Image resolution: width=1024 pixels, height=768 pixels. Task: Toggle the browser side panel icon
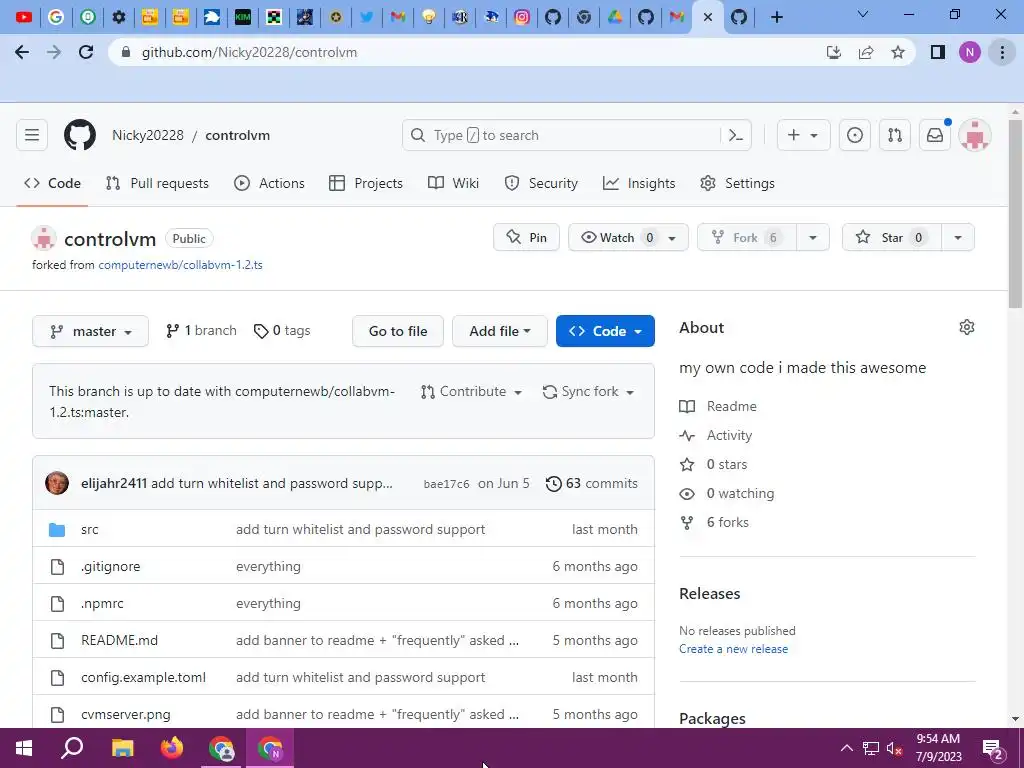[938, 52]
